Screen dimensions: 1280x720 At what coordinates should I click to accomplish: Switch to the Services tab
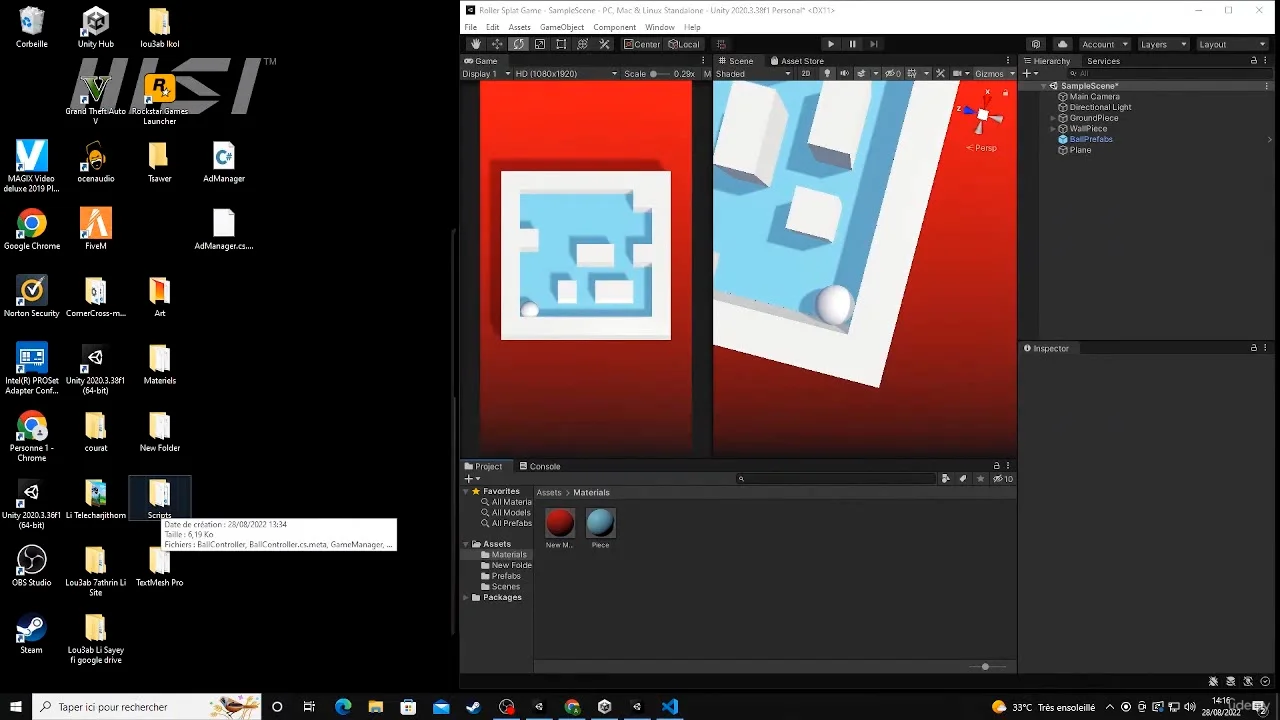click(x=1103, y=61)
